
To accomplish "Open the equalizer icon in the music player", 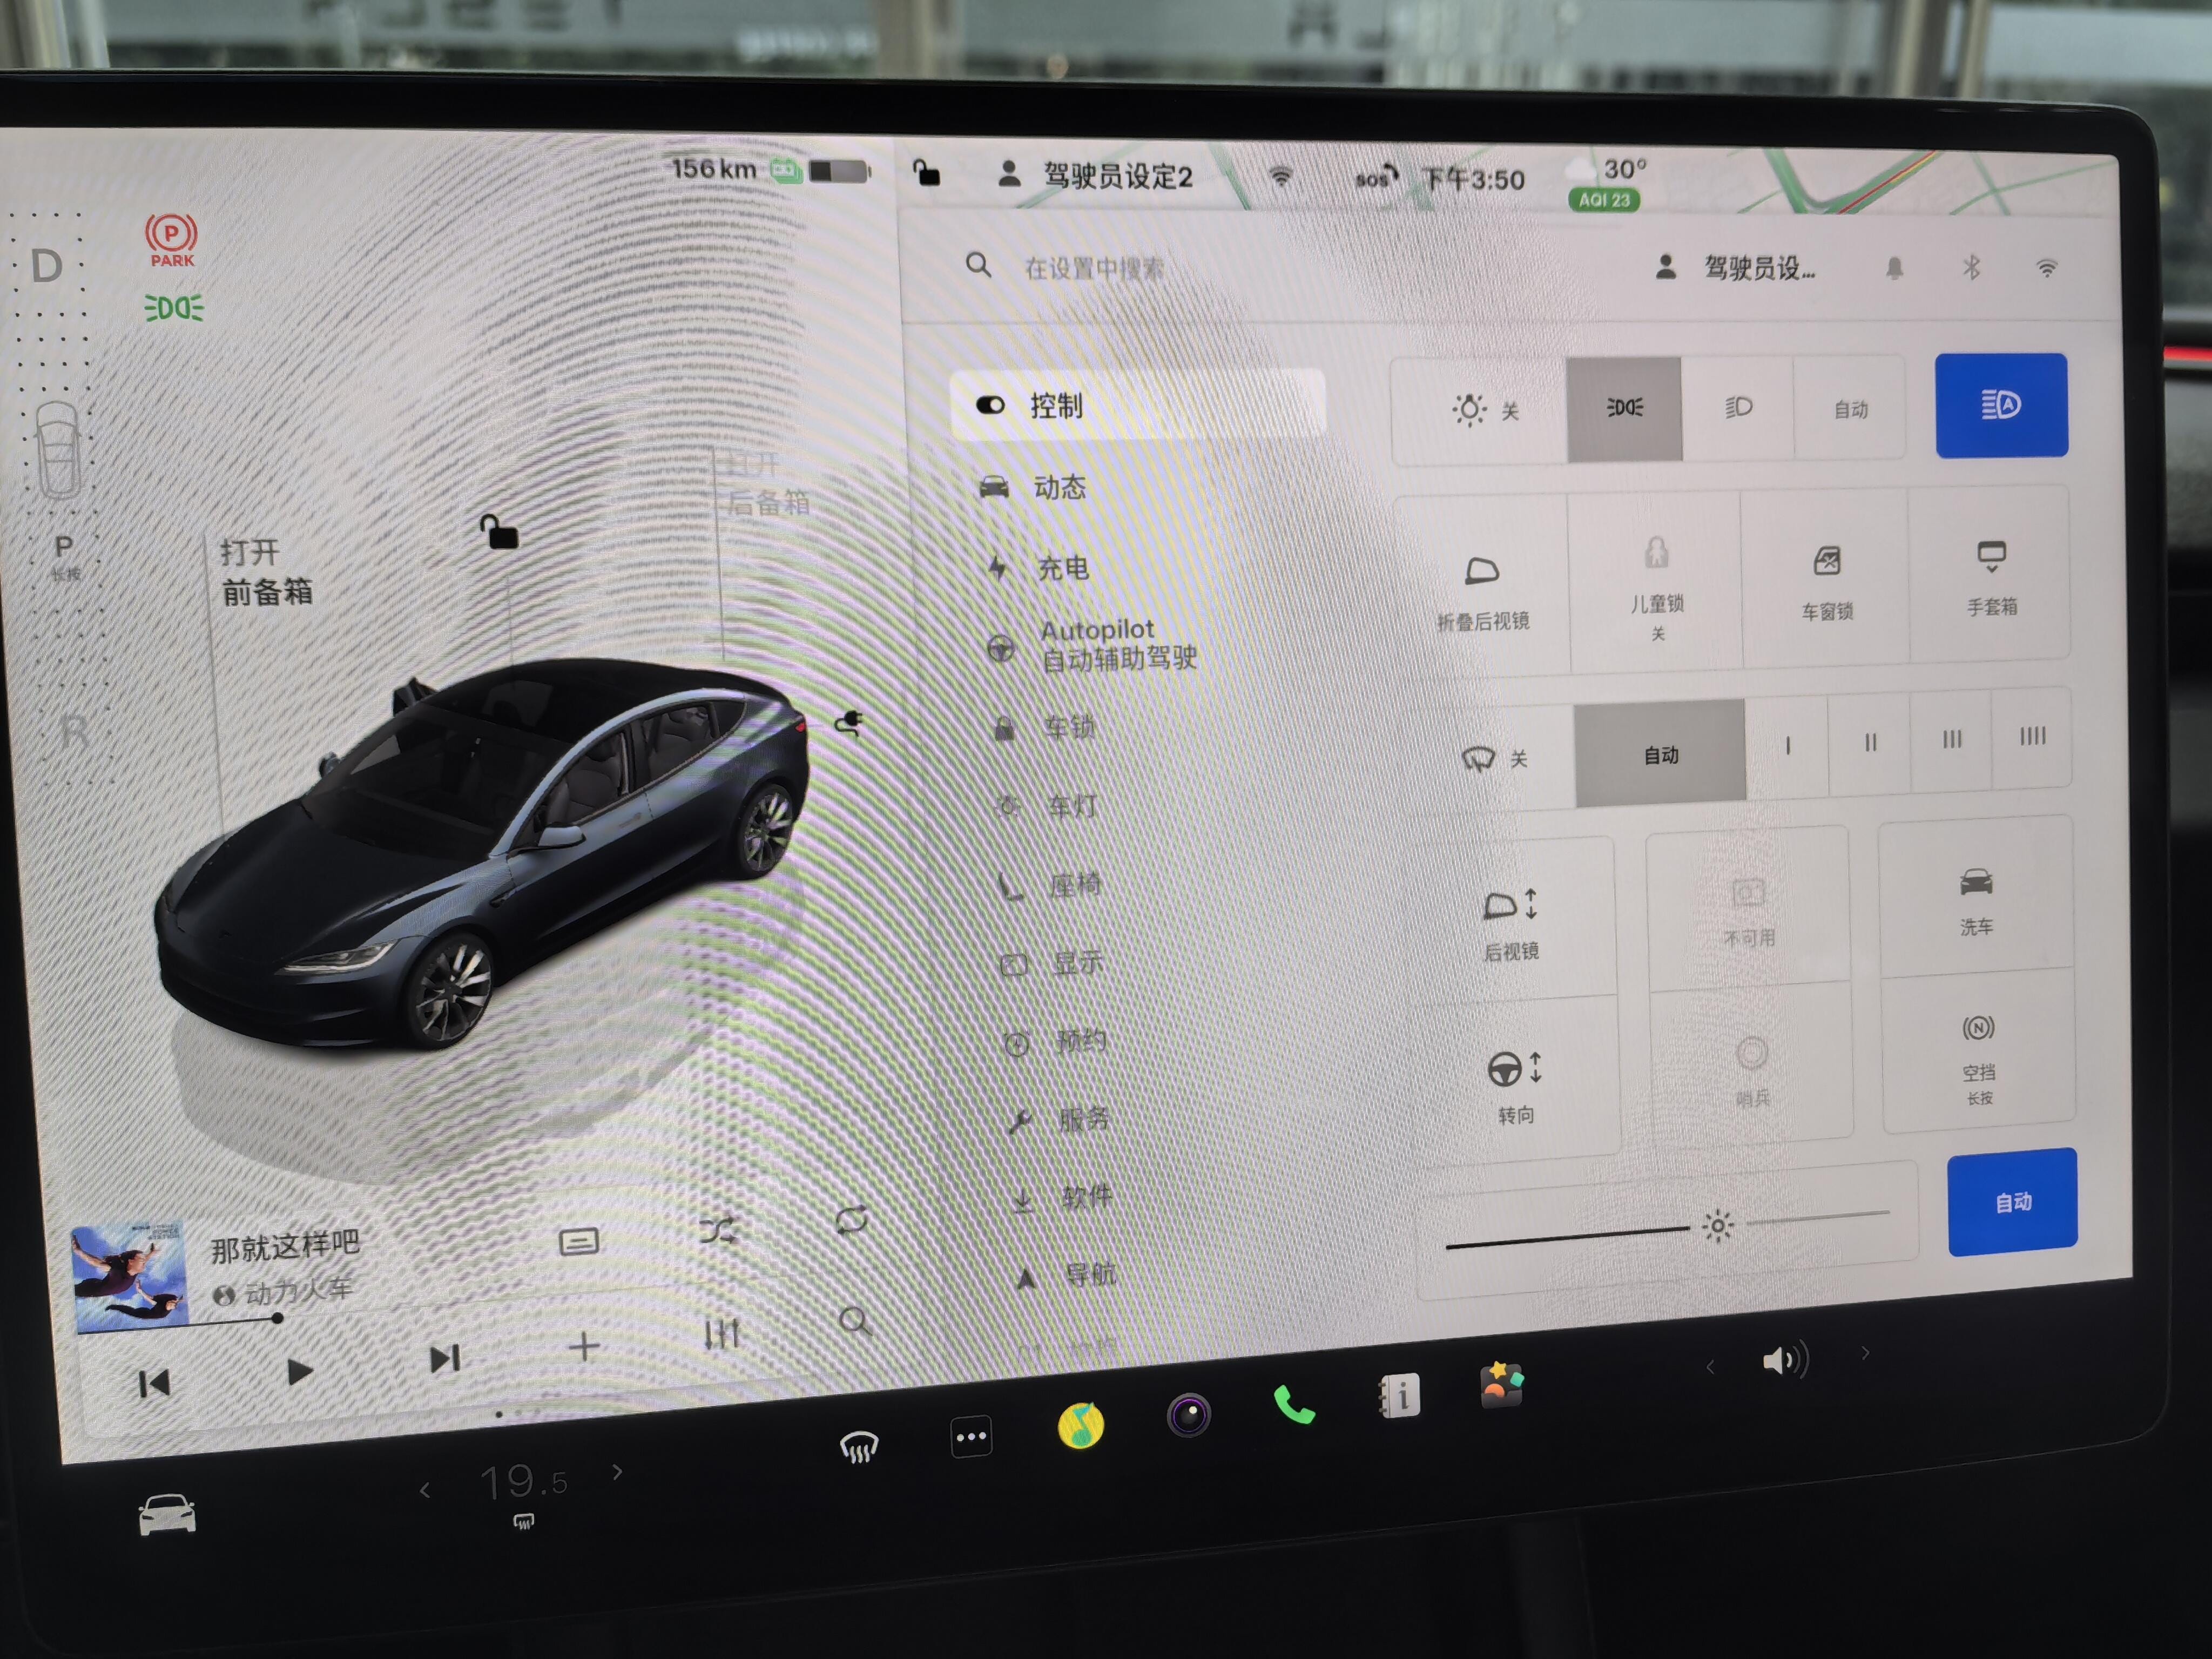I will [x=721, y=1334].
